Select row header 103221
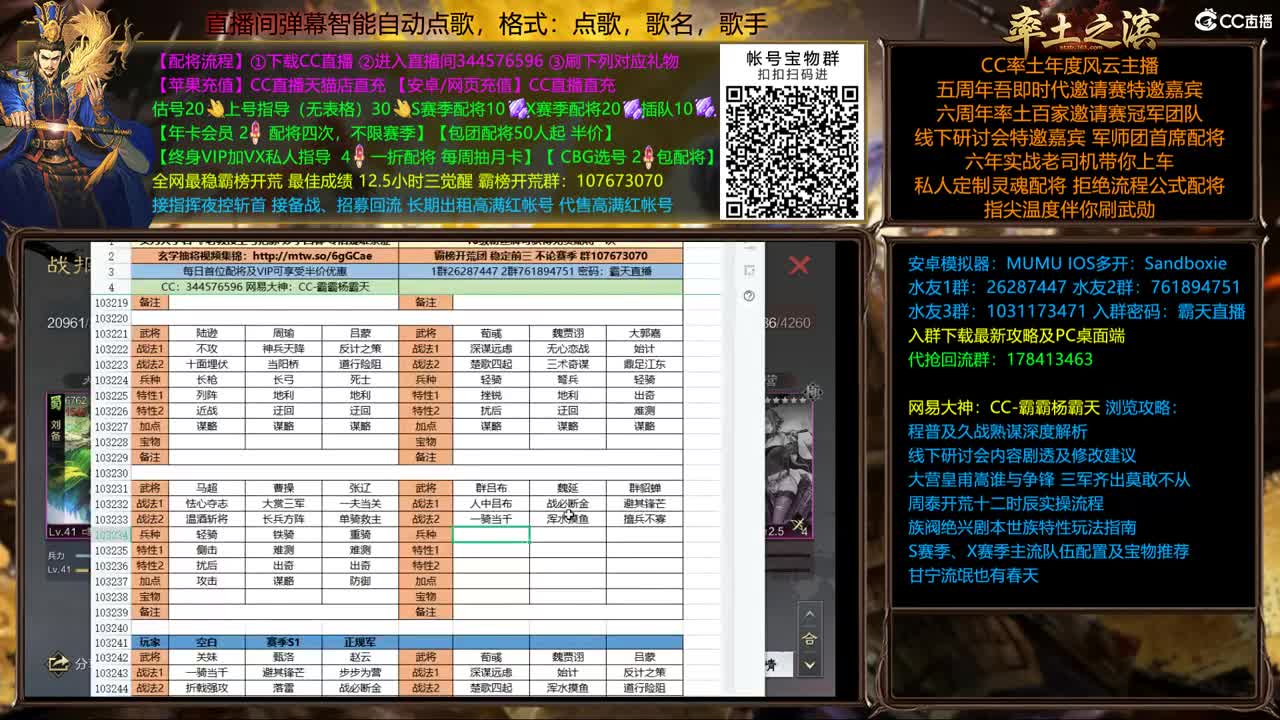Viewport: 1280px width, 720px height. (111, 334)
